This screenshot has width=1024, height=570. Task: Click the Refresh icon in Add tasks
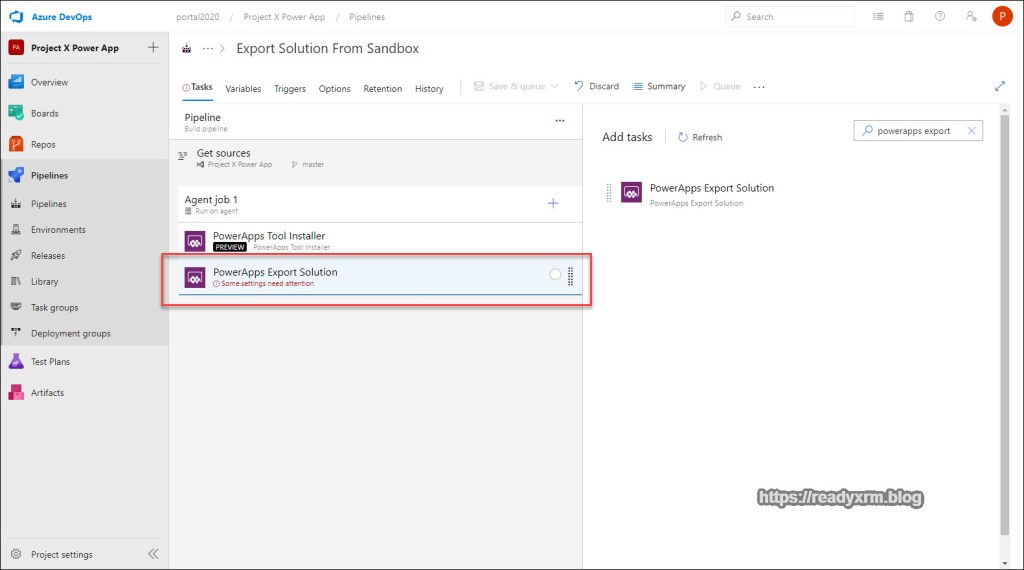(683, 137)
